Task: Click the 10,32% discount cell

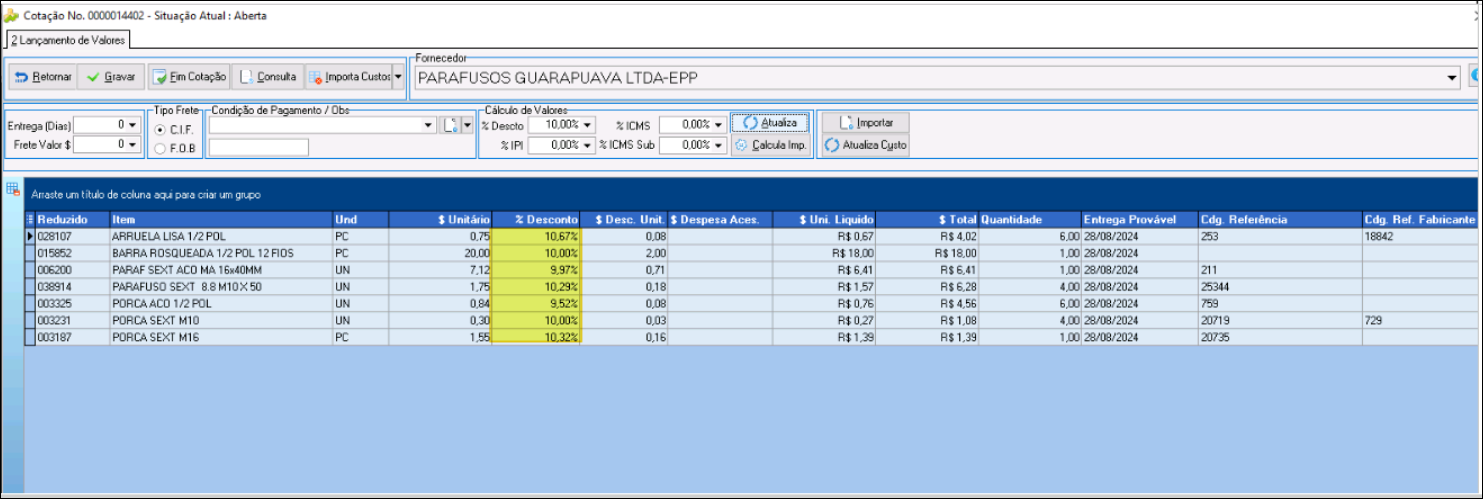Action: [x=536, y=338]
